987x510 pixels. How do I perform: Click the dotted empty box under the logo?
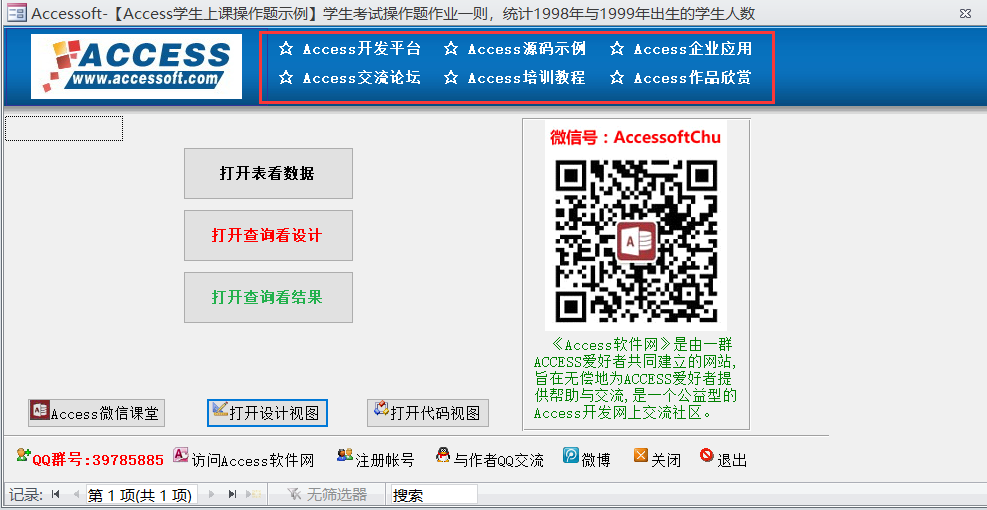coord(64,128)
